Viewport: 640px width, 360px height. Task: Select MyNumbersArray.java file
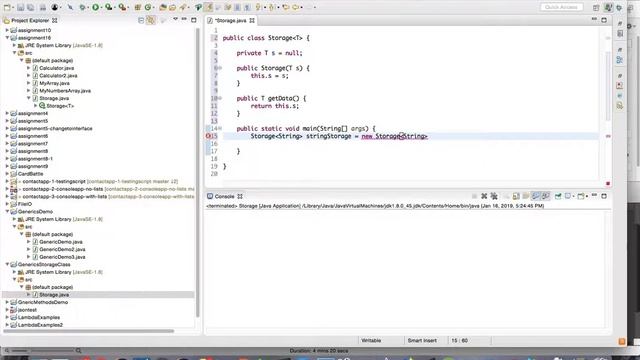coord(64,91)
